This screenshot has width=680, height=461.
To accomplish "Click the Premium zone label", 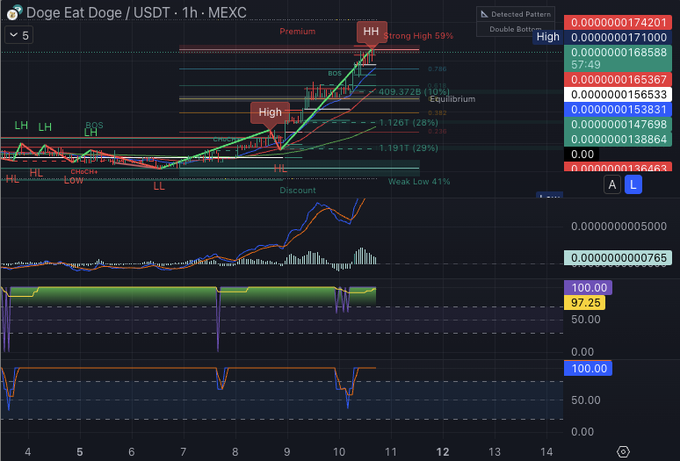I will (298, 31).
